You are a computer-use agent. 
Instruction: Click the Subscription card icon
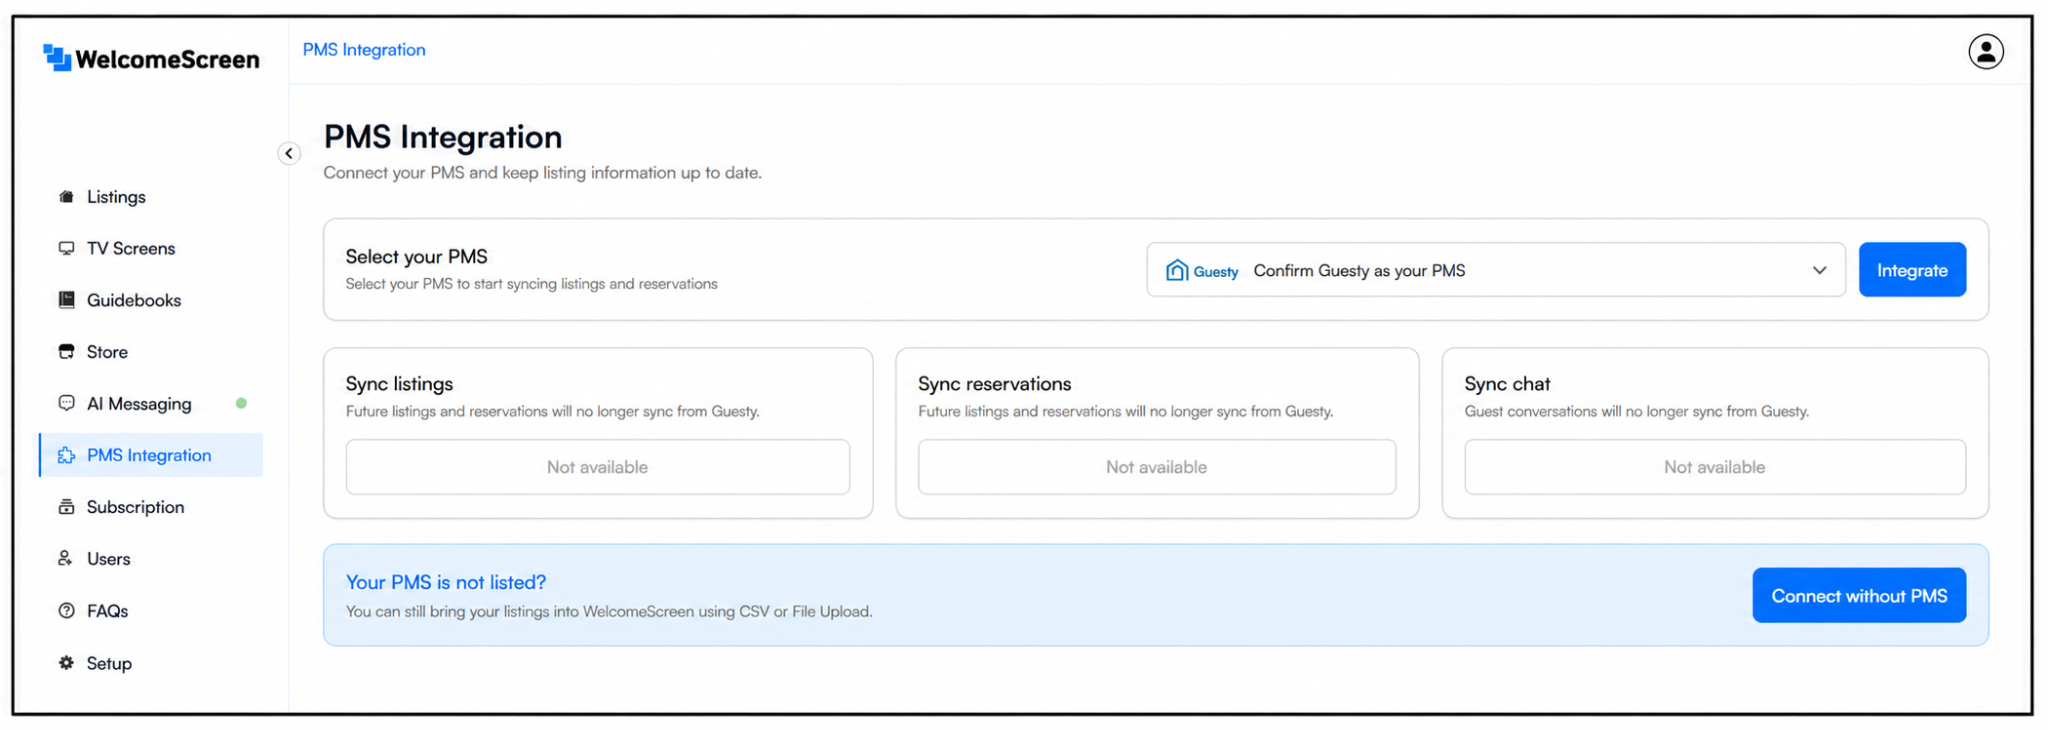[66, 507]
